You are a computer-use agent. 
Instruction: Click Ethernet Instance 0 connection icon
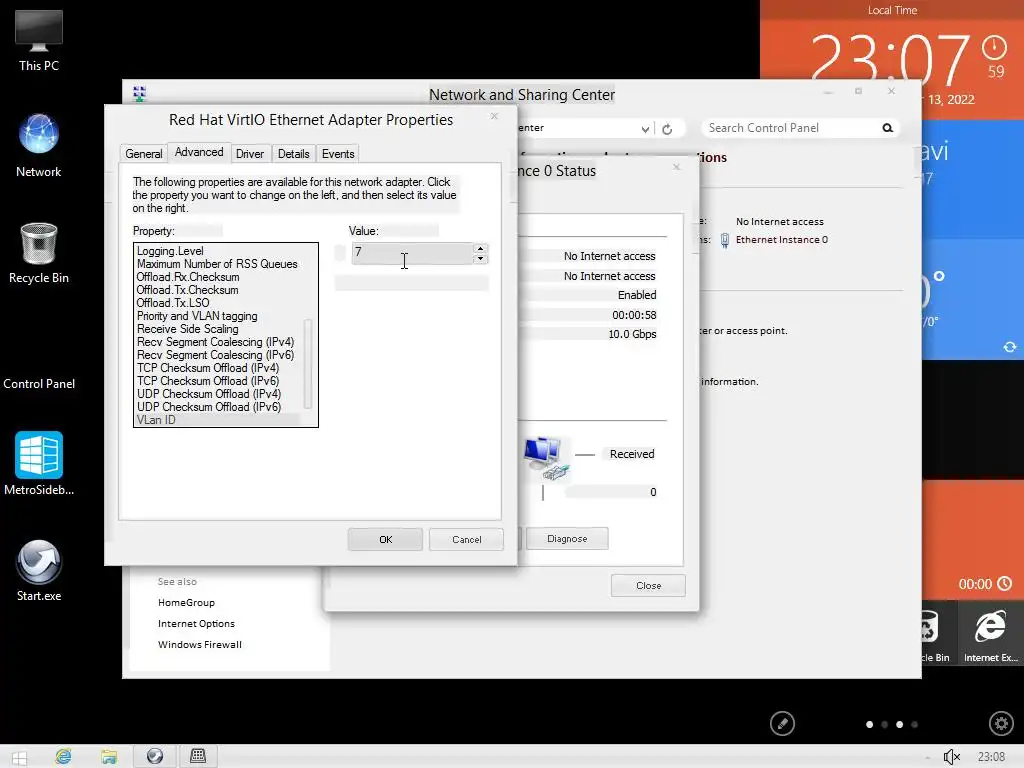click(724, 240)
